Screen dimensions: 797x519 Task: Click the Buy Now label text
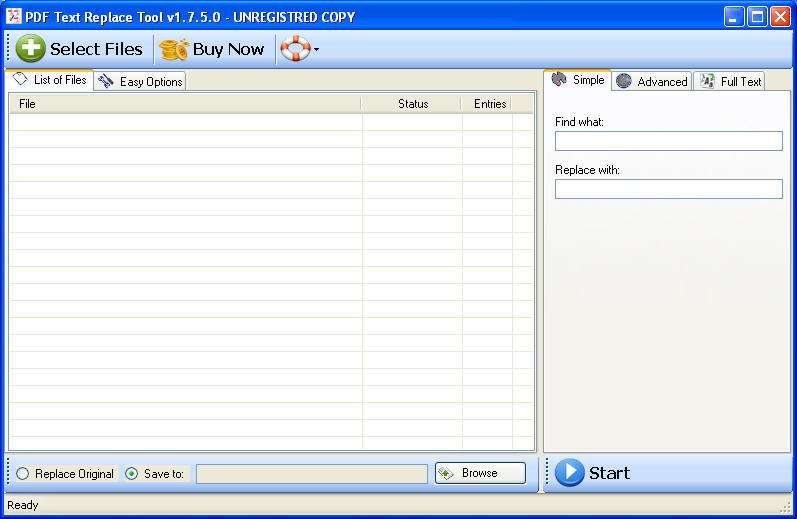click(228, 49)
